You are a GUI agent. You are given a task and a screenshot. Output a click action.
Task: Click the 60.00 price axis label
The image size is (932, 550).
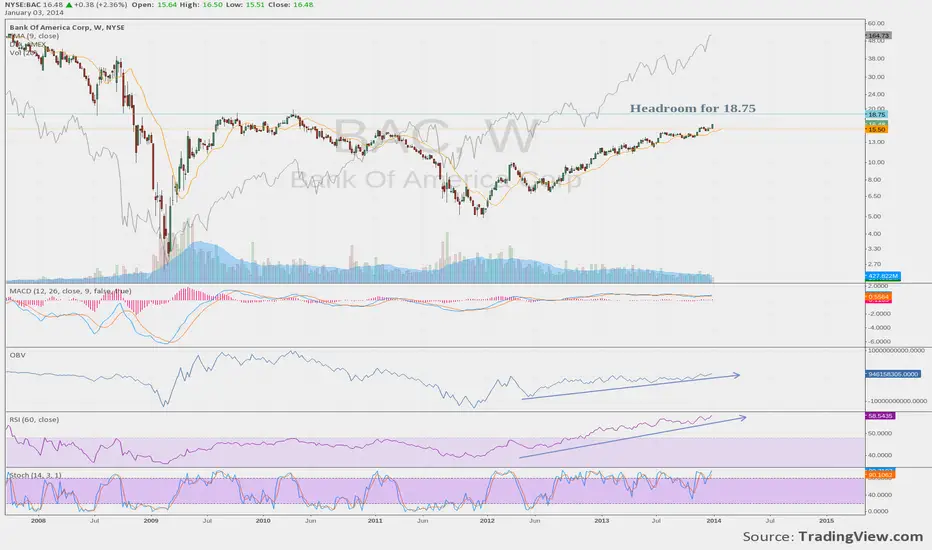(x=876, y=23)
